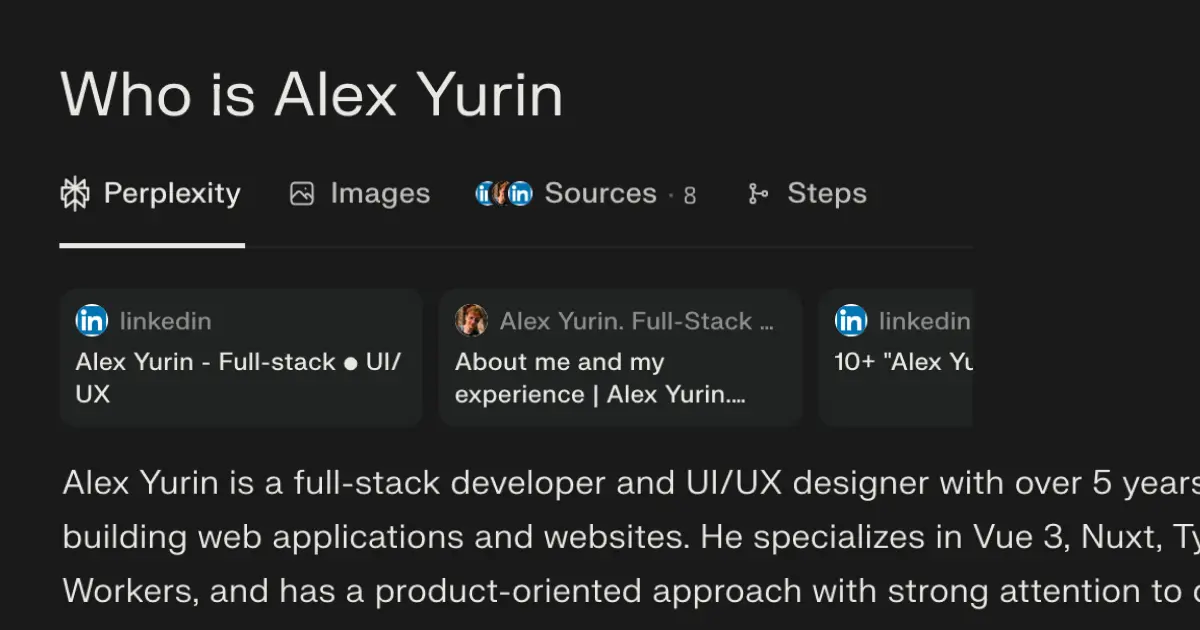Open the Images tab
This screenshot has width=1200, height=630.
(x=380, y=194)
